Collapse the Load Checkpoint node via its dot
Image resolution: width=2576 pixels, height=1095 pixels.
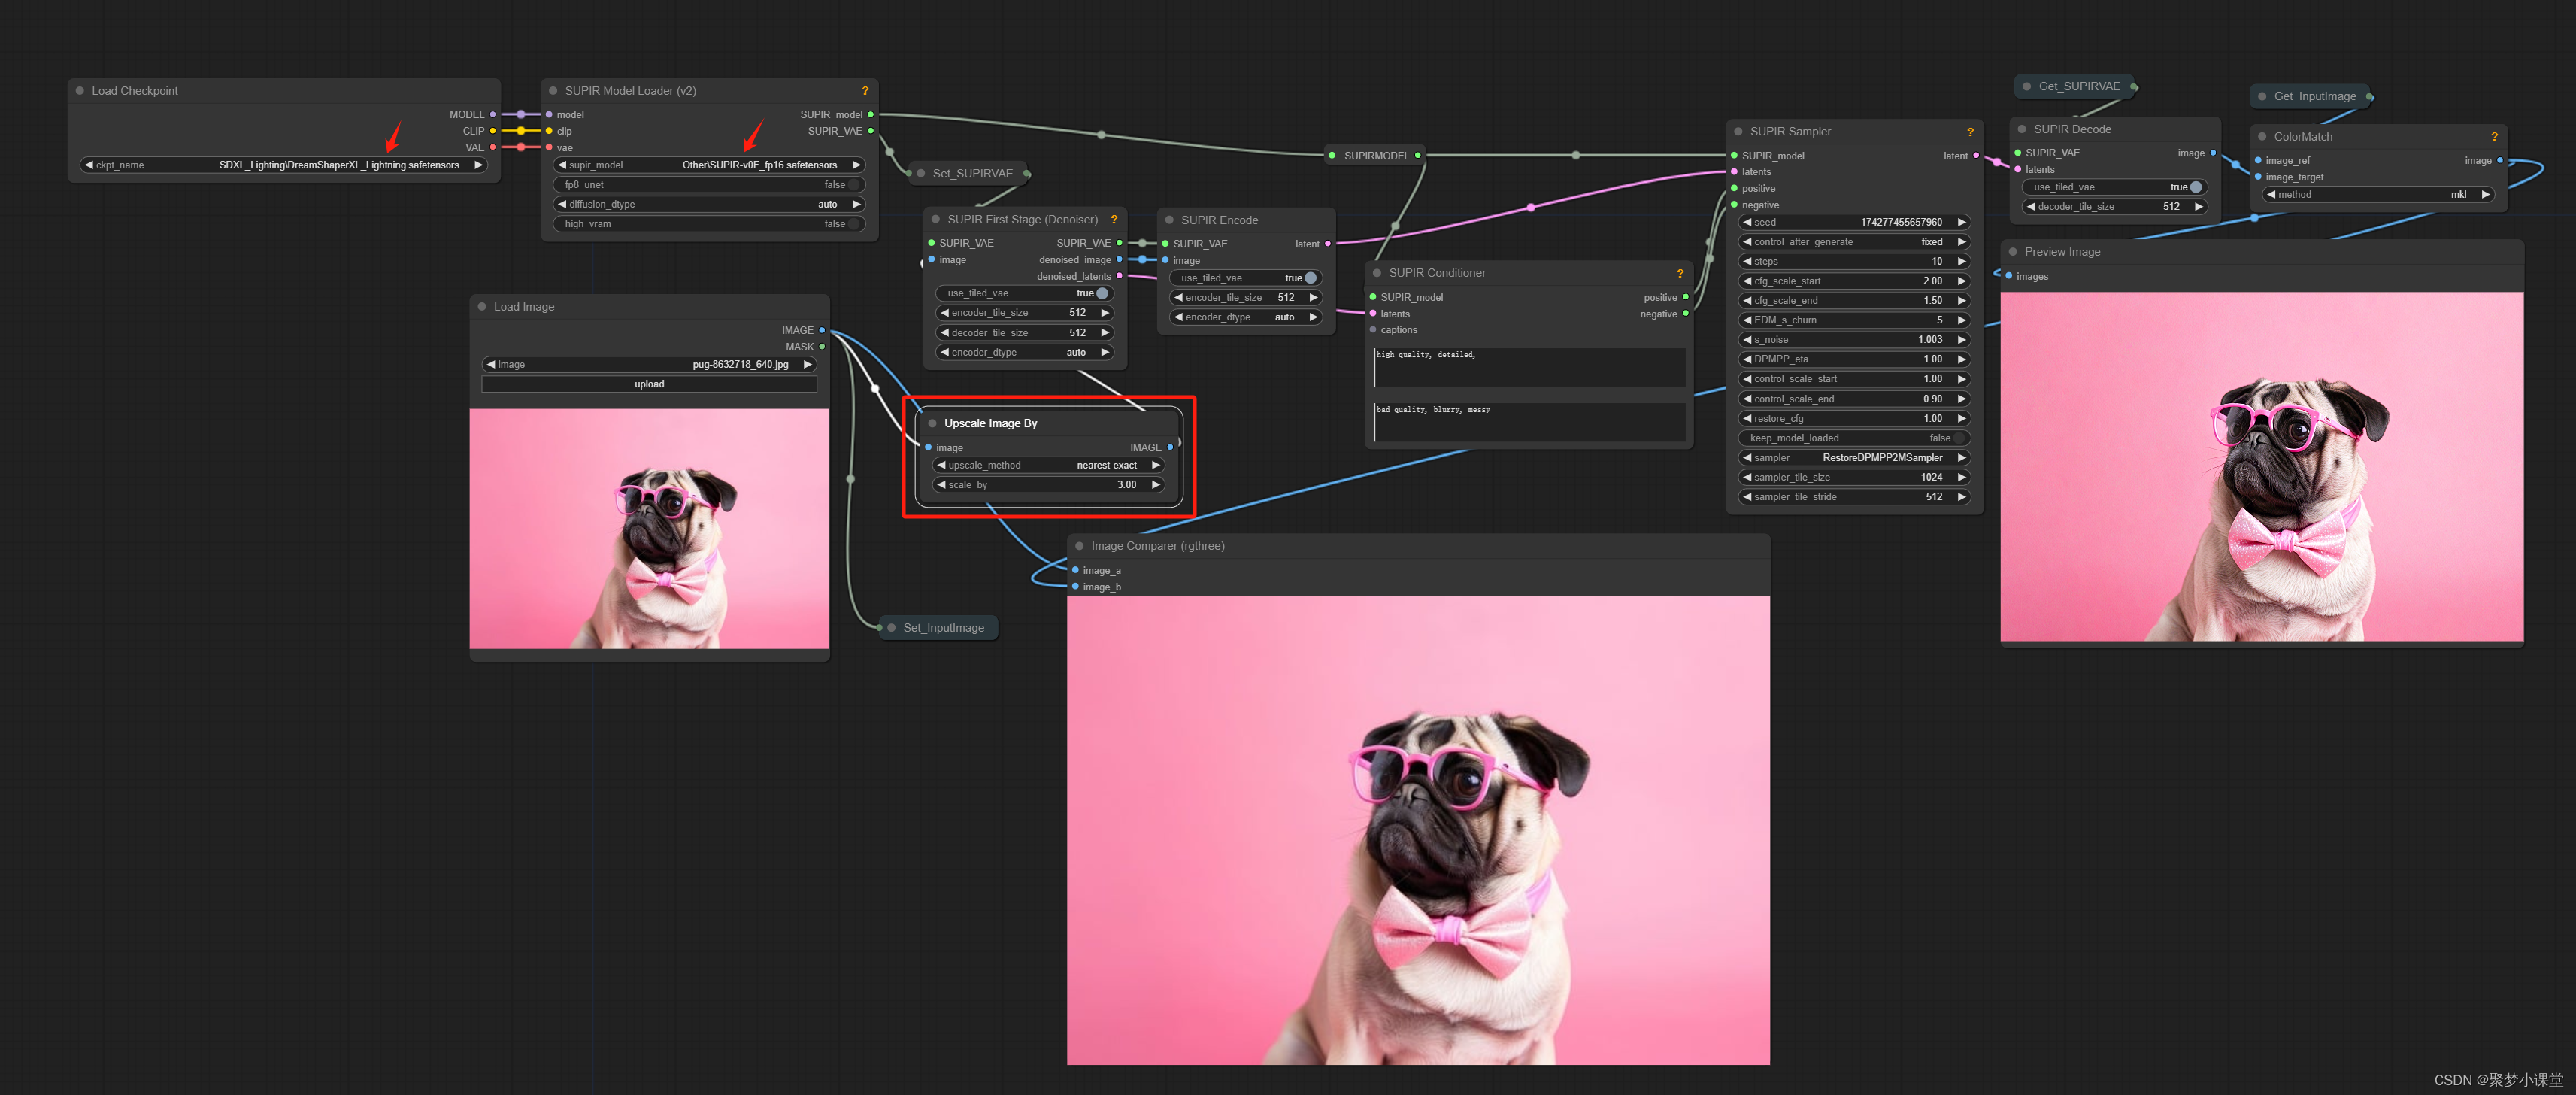(80, 91)
